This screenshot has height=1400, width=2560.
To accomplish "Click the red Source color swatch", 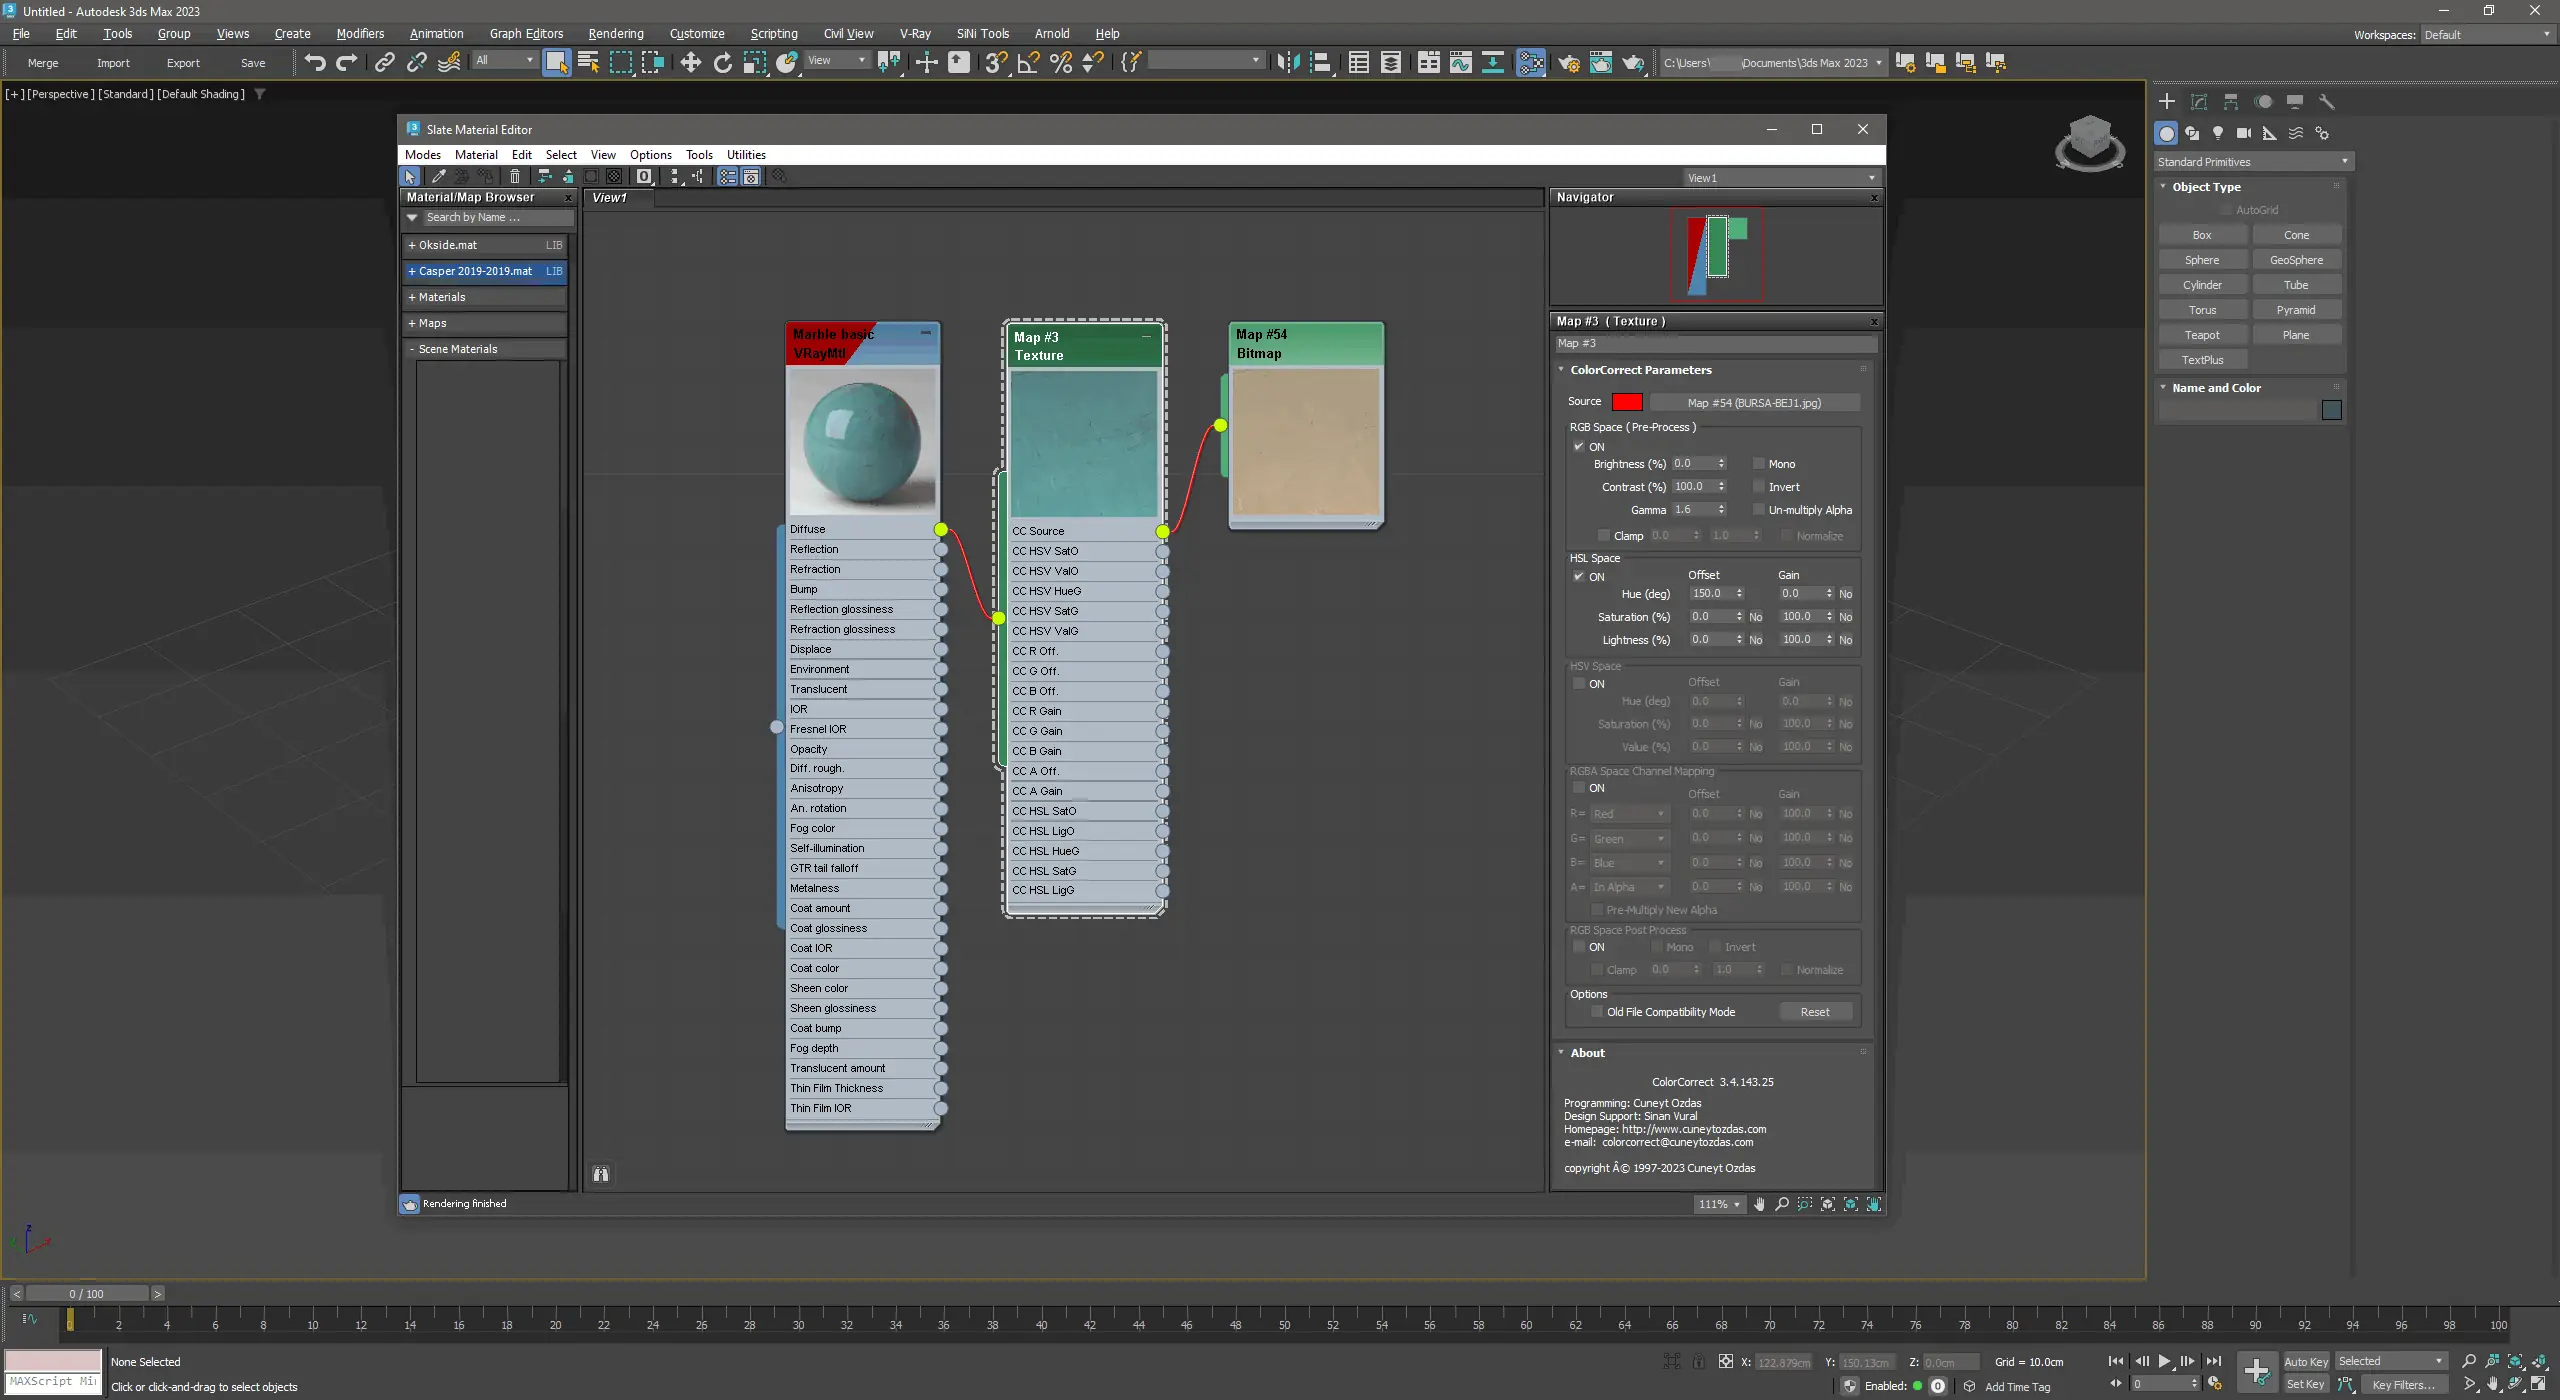I will coord(1627,402).
